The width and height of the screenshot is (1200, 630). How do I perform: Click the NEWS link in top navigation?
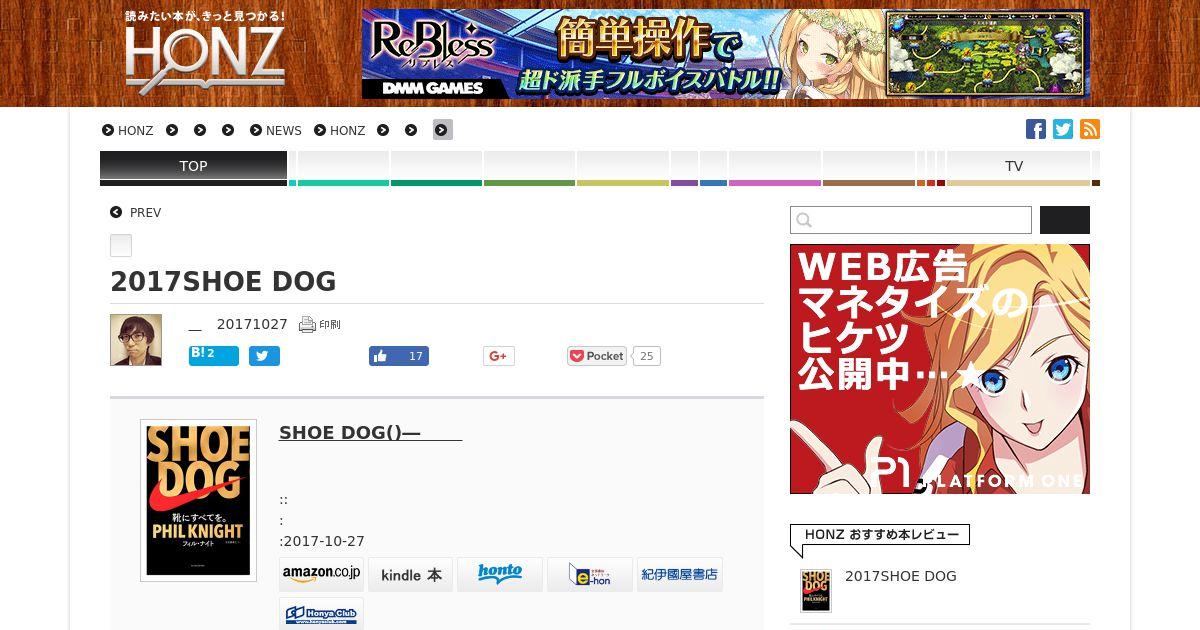276,130
